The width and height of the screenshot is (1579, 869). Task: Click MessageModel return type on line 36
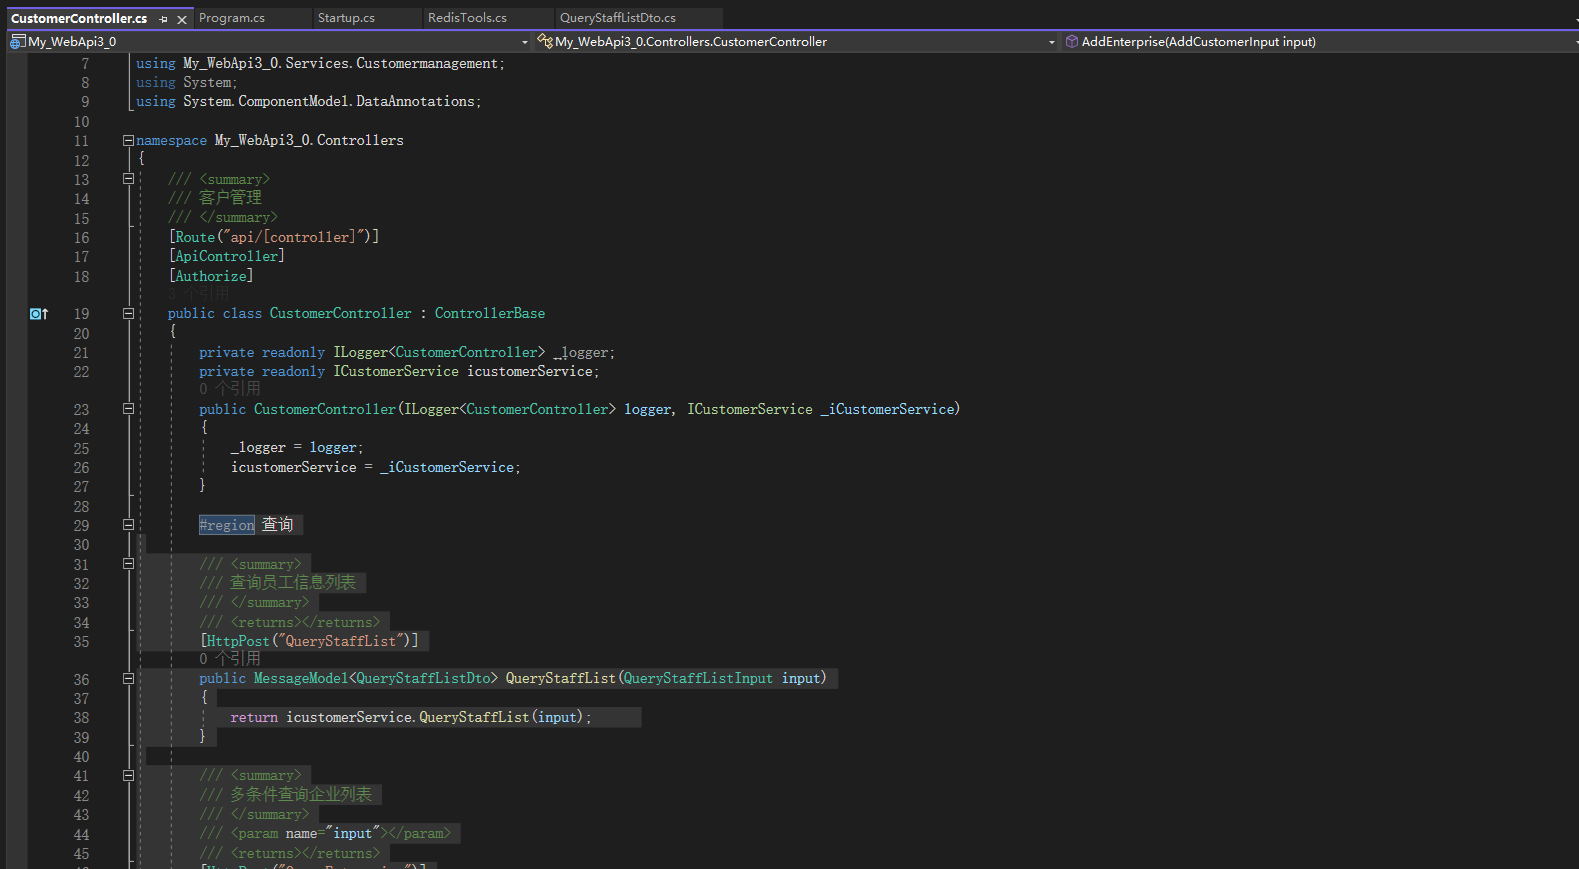301,679
